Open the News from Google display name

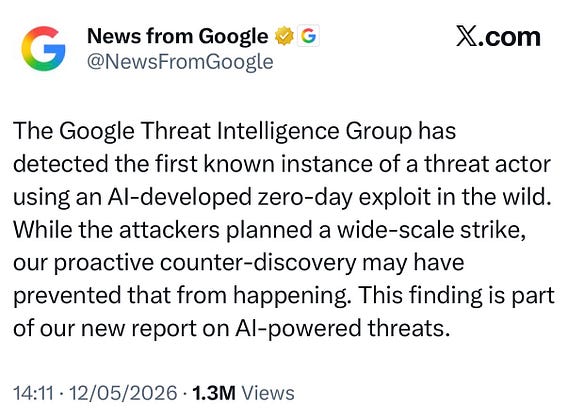tap(178, 37)
